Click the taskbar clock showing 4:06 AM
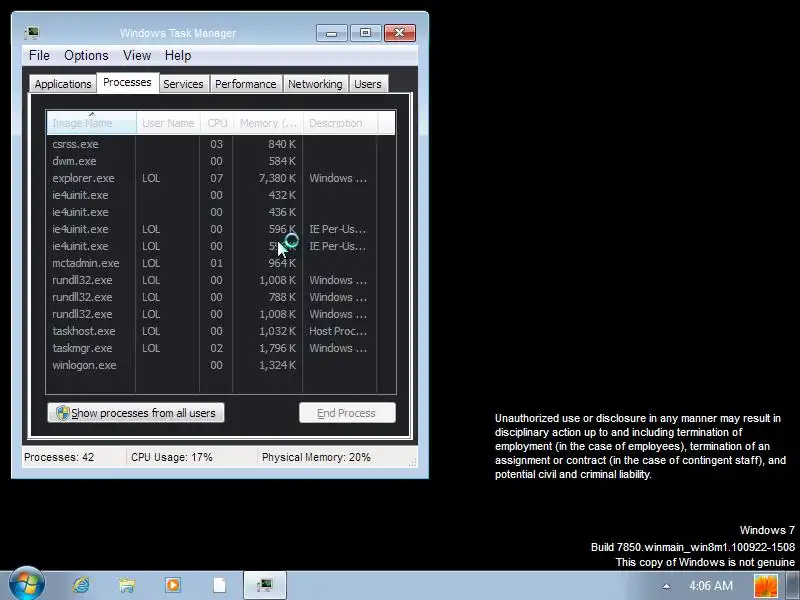The width and height of the screenshot is (800, 600). (711, 586)
